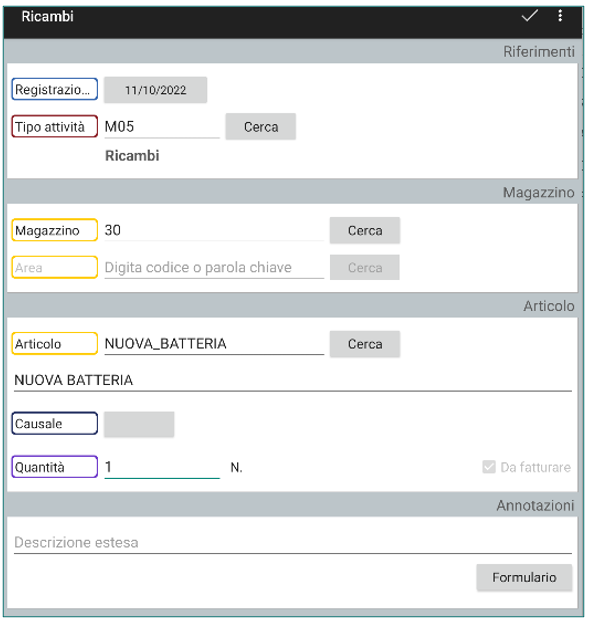
Task: Click Cerca next to Articolo field
Action: [365, 344]
